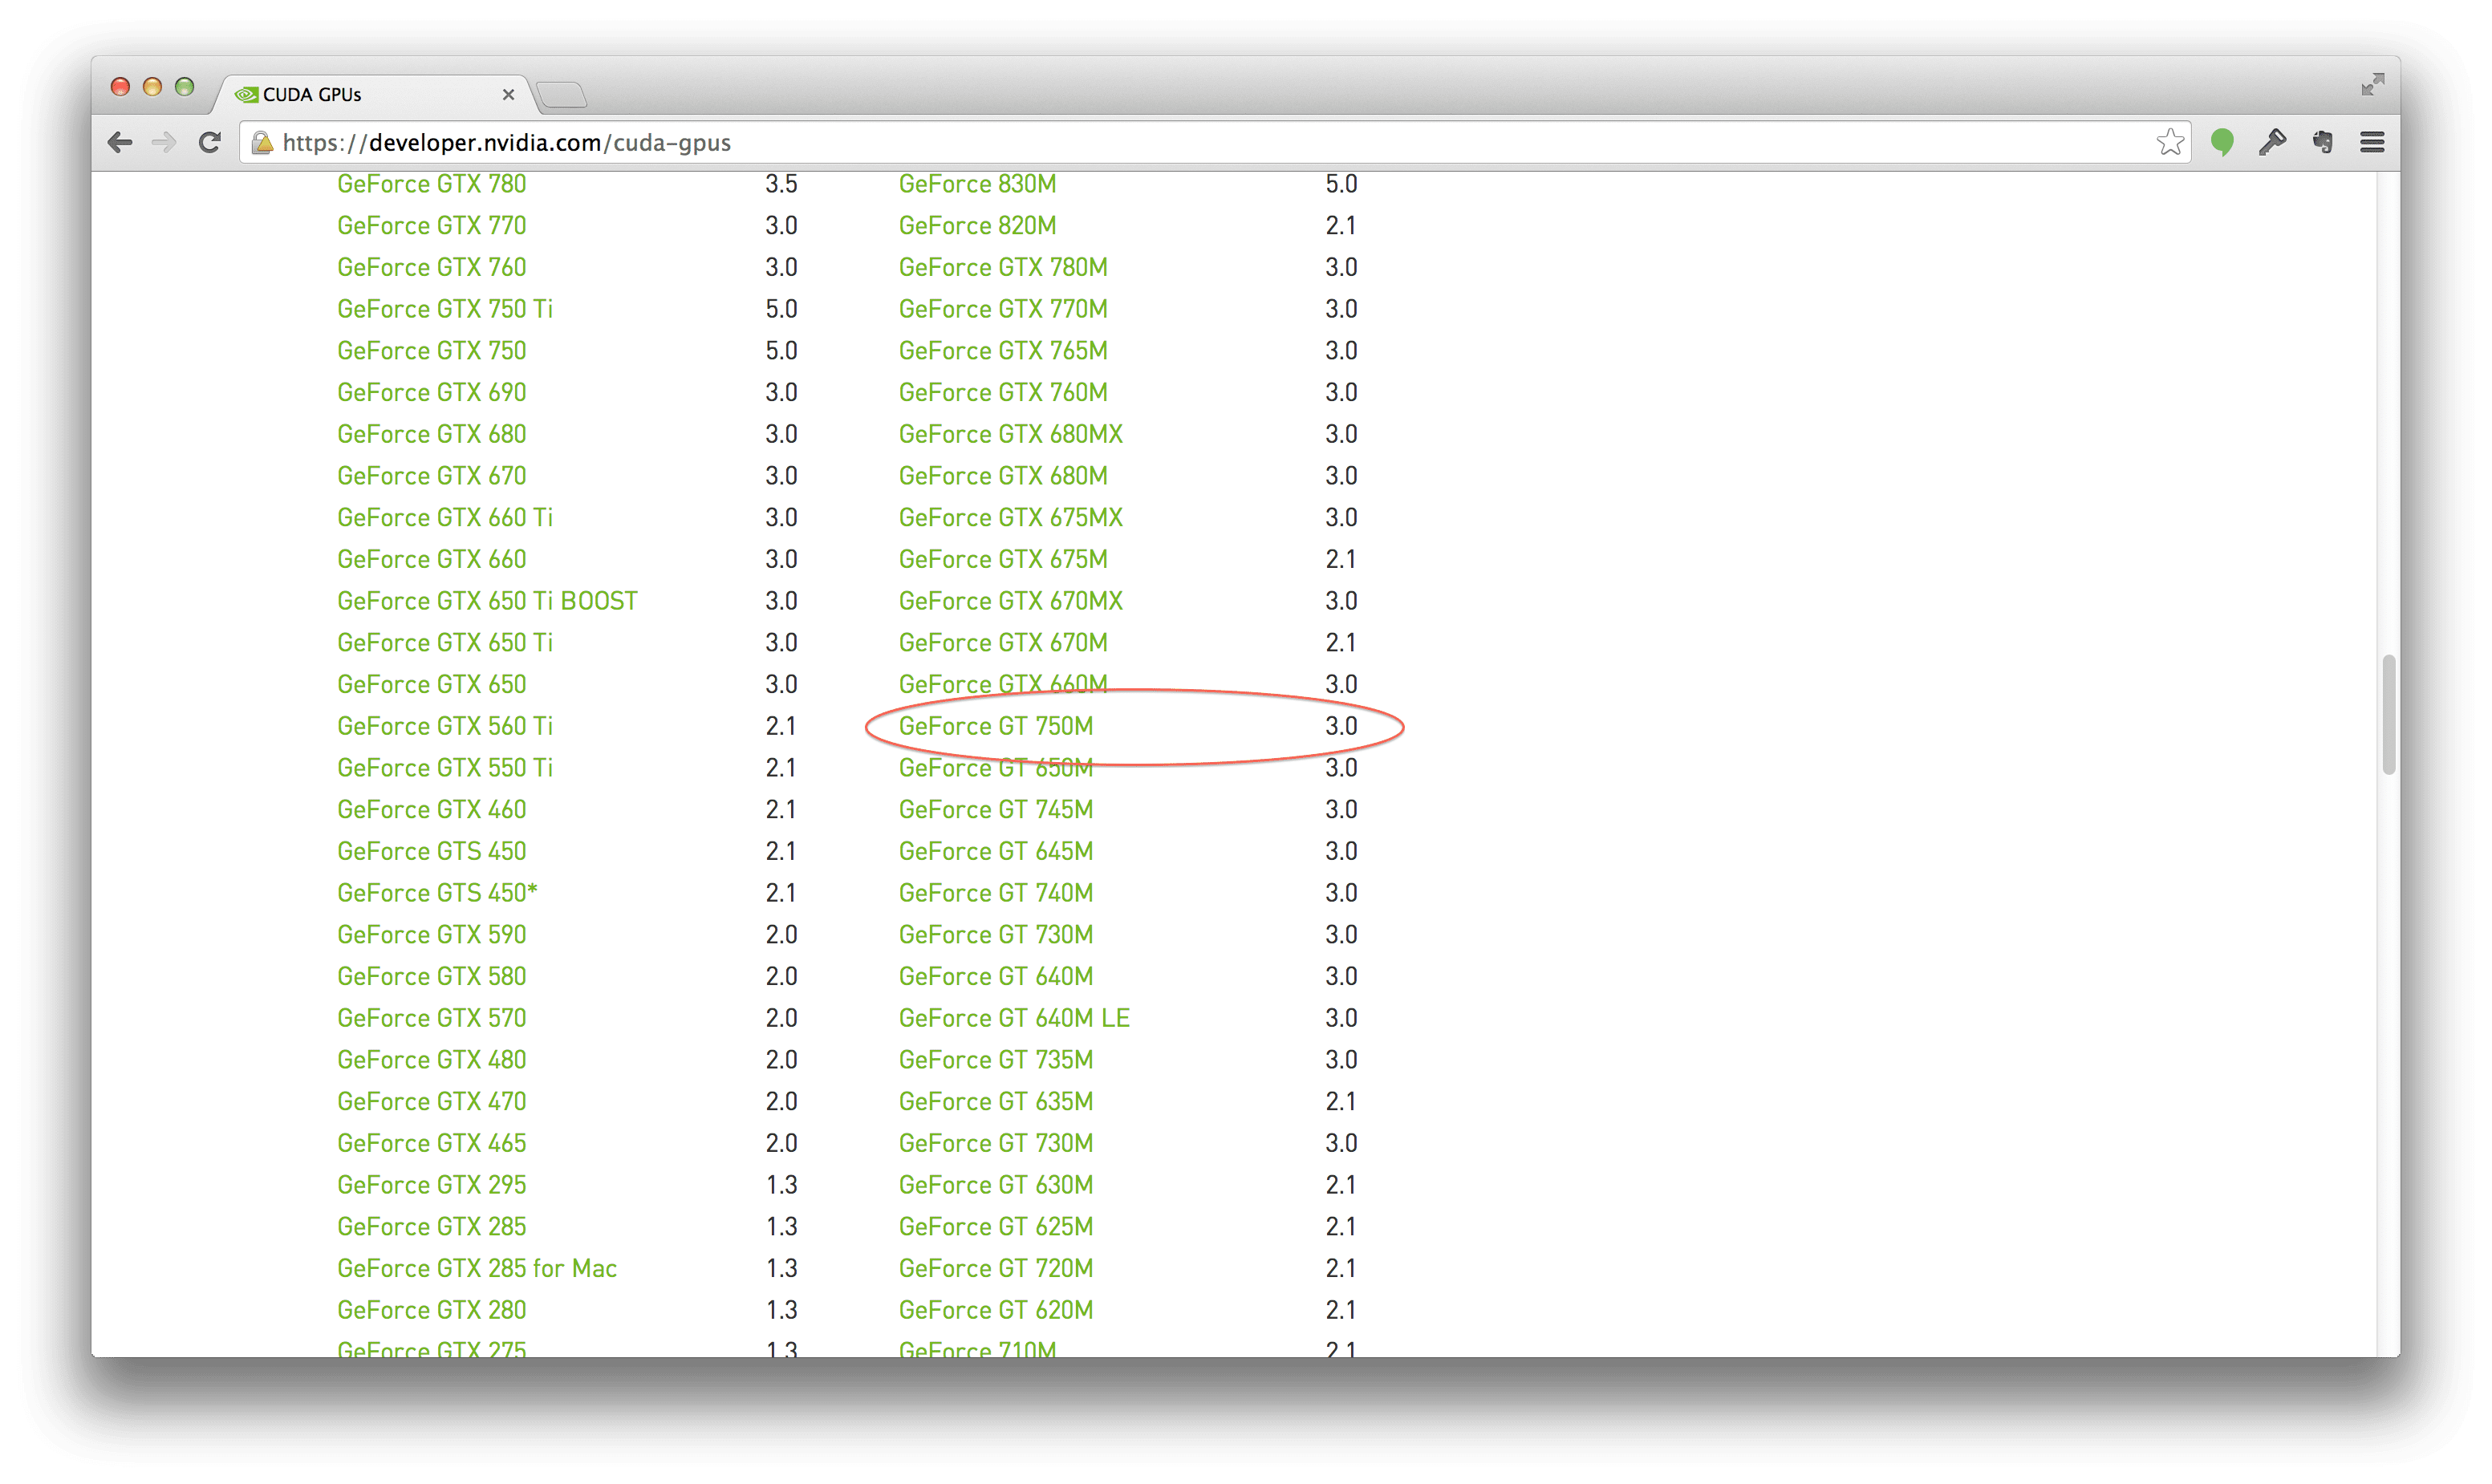Open the GeForce 830M link
This screenshot has width=2492, height=1484.
coord(977,184)
